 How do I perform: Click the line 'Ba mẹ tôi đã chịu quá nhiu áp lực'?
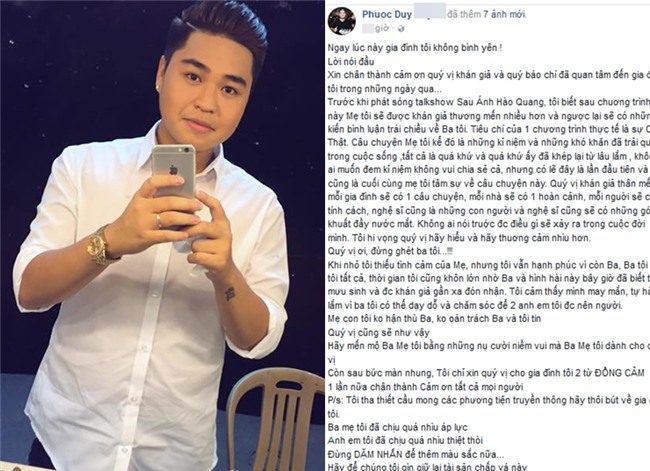tap(398, 427)
